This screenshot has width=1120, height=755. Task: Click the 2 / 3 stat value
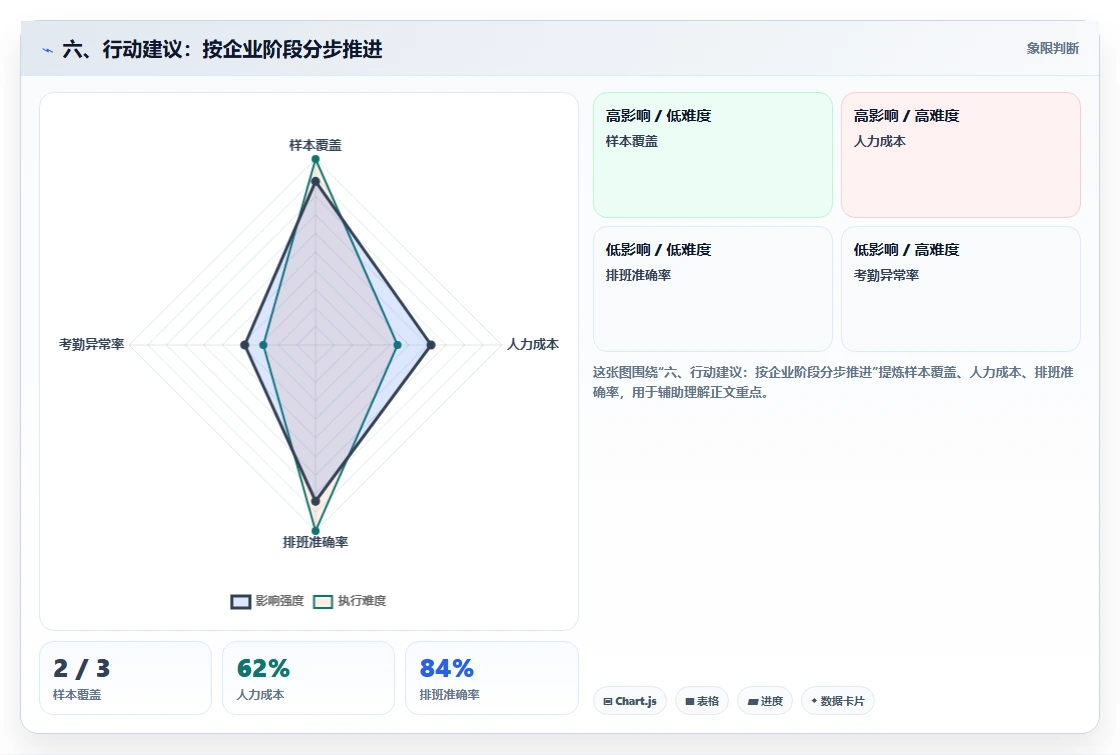pyautogui.click(x=81, y=669)
